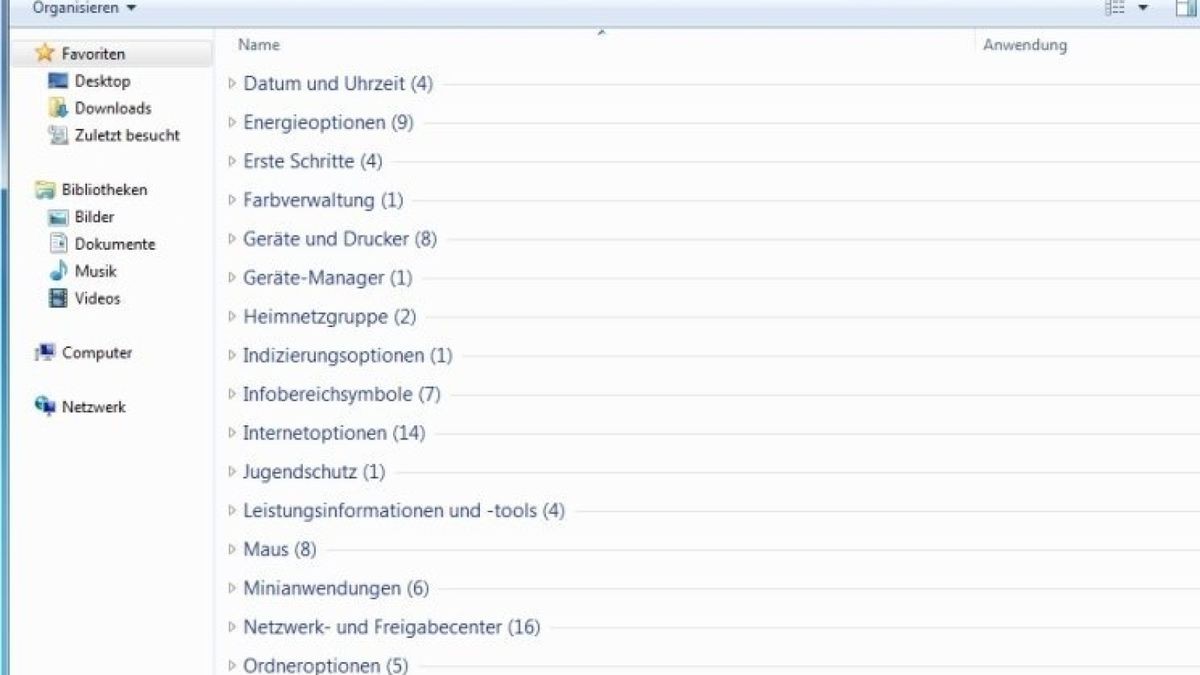The width and height of the screenshot is (1200, 675).
Task: Select the Desktop icon in sidebar
Action: 58,81
